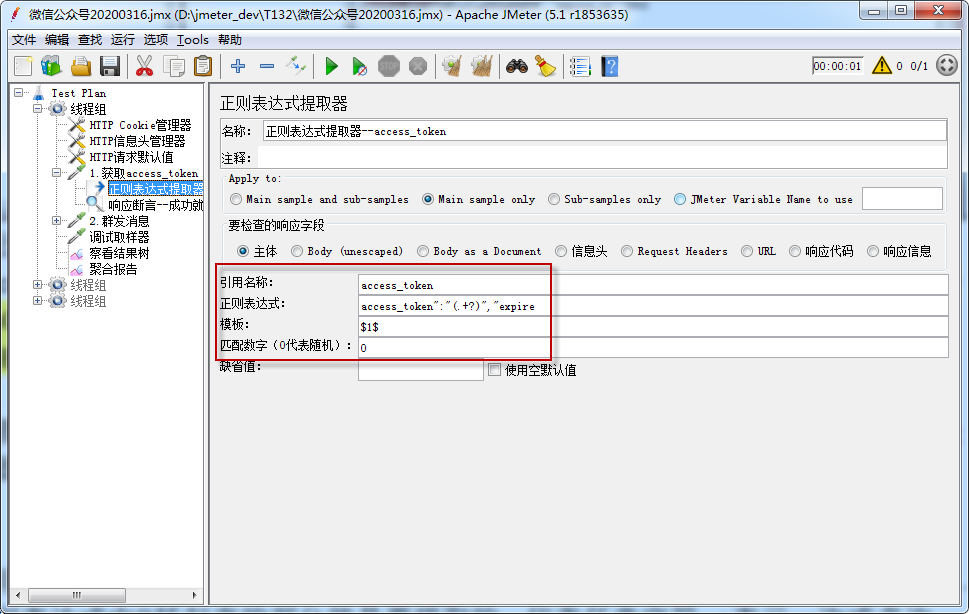Image resolution: width=969 pixels, height=614 pixels.
Task: Click the Clear results broom icon
Action: pos(452,66)
